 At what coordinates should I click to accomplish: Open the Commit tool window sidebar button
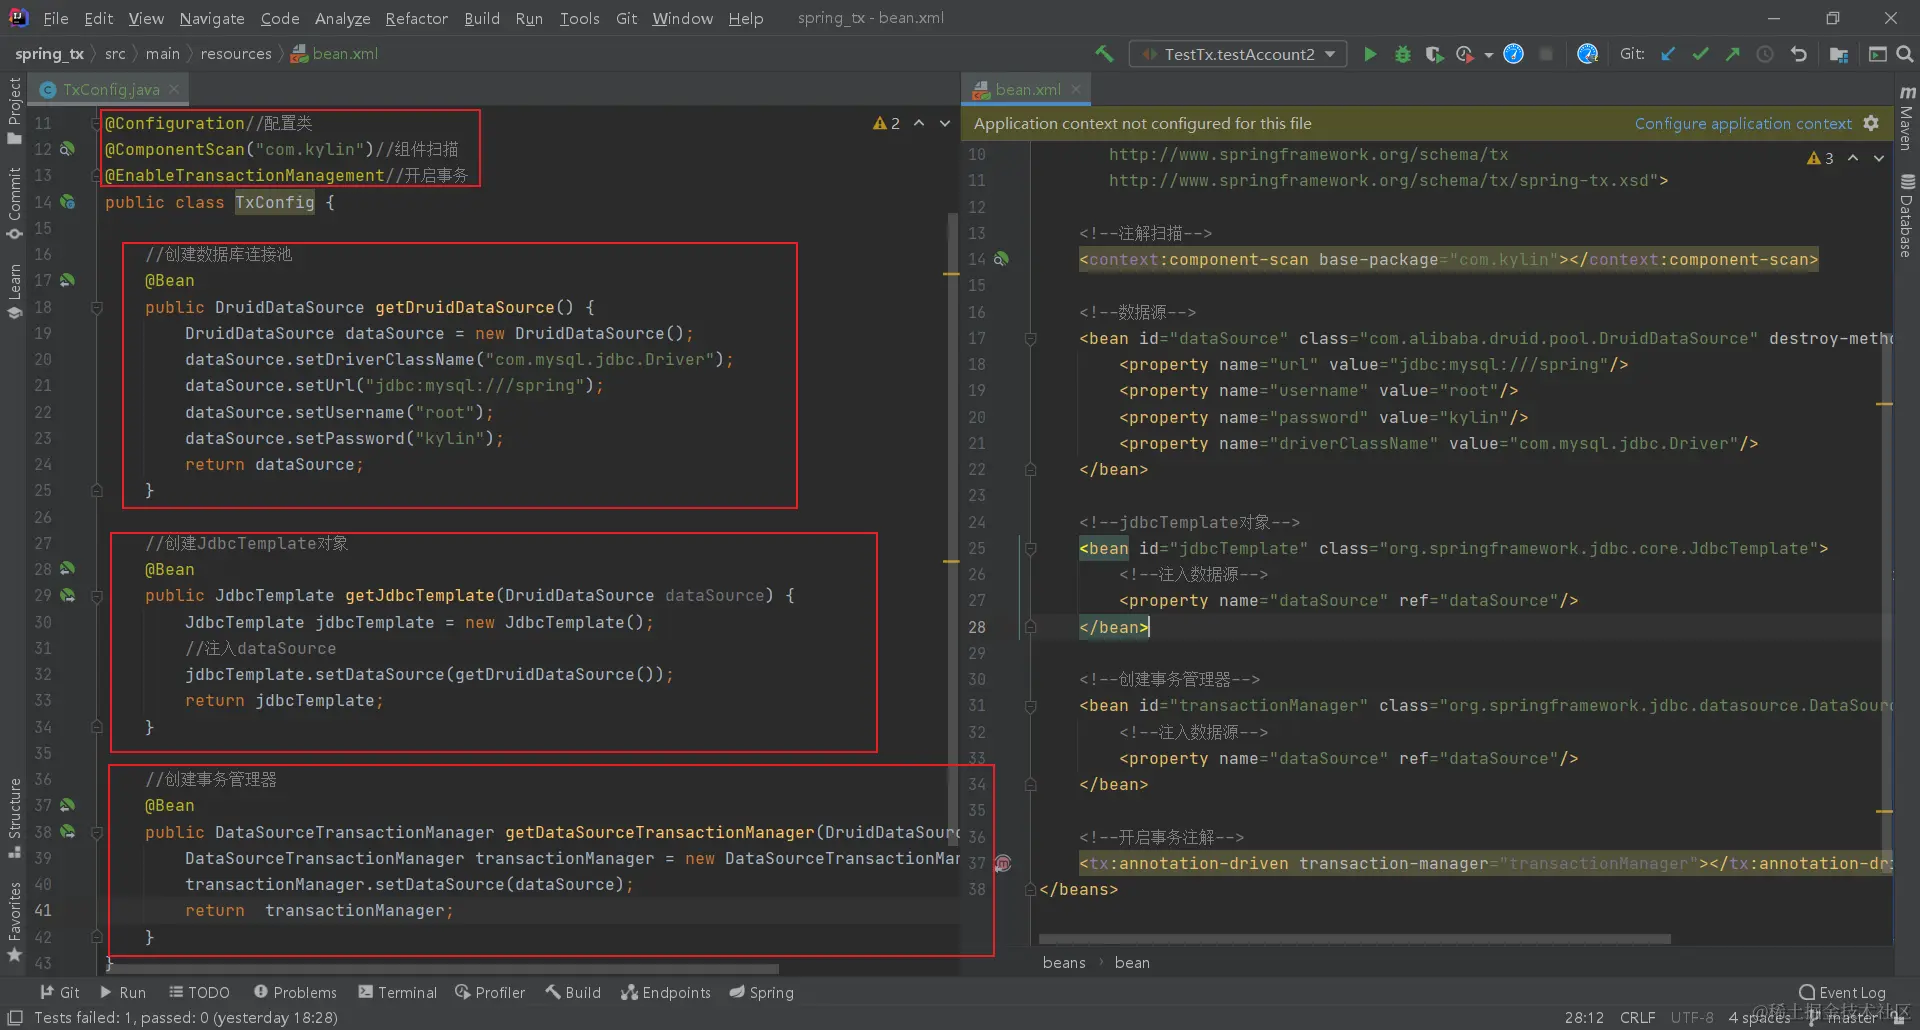[x=14, y=203]
